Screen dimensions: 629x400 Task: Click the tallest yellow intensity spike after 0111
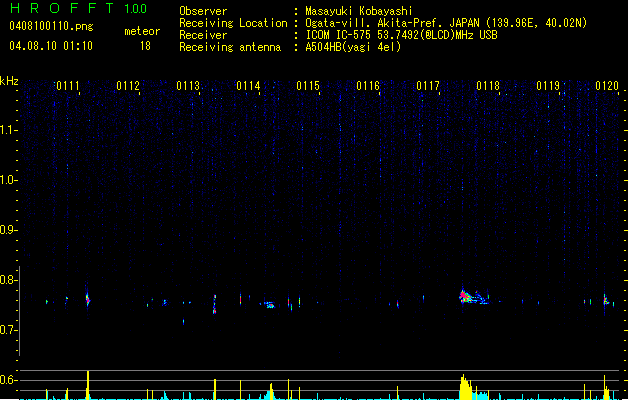click(x=88, y=385)
